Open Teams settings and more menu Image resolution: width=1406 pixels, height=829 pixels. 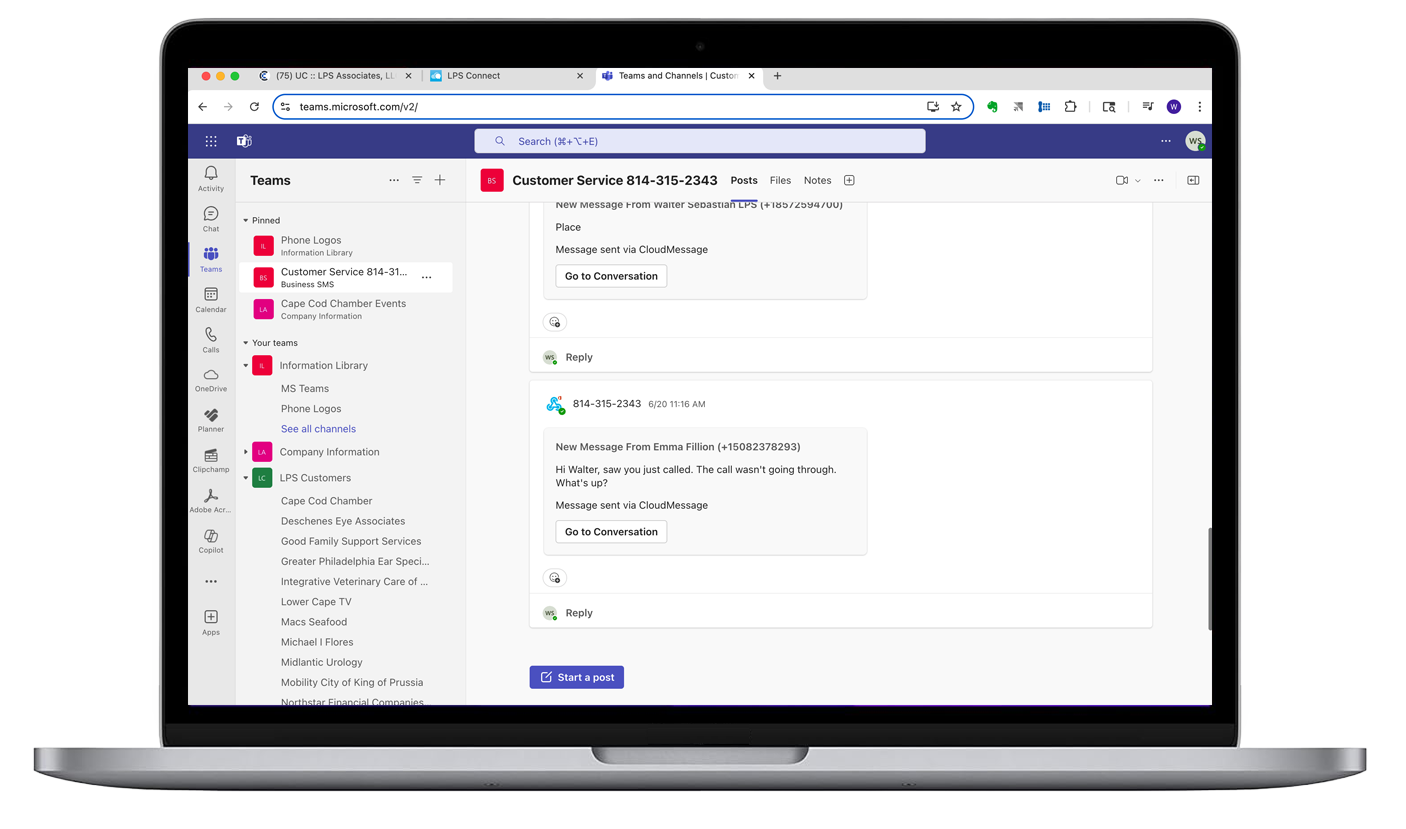(x=1166, y=141)
